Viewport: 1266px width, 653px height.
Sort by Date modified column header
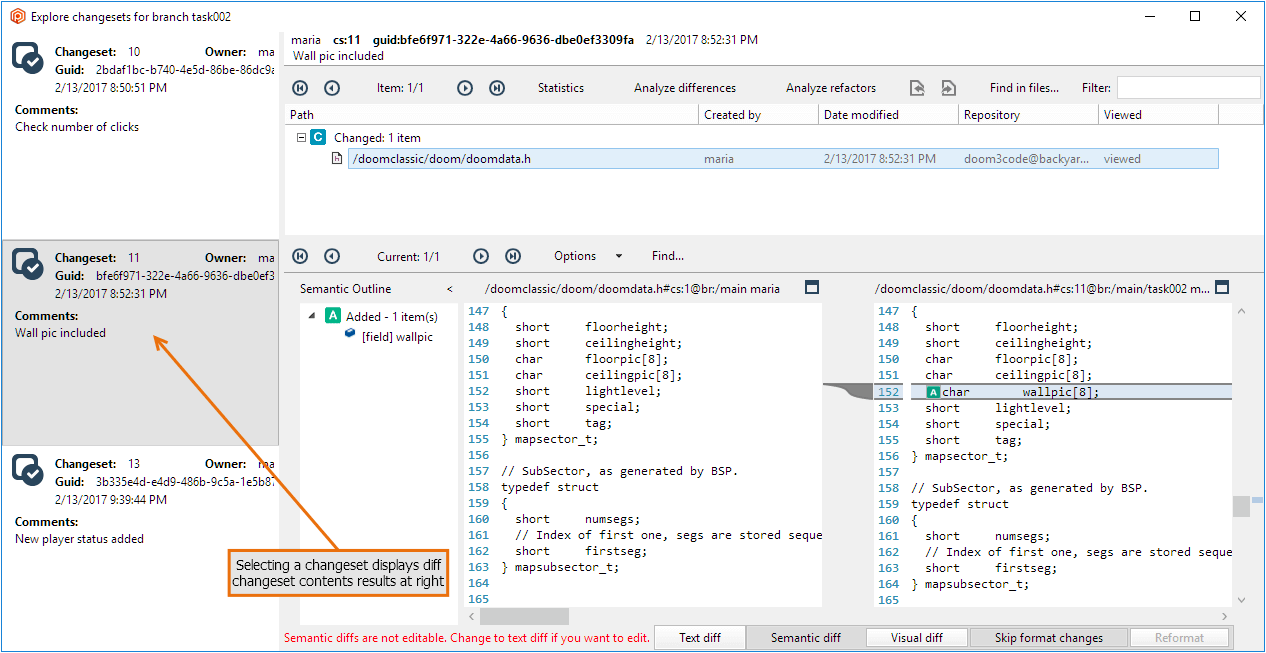[x=888, y=115]
